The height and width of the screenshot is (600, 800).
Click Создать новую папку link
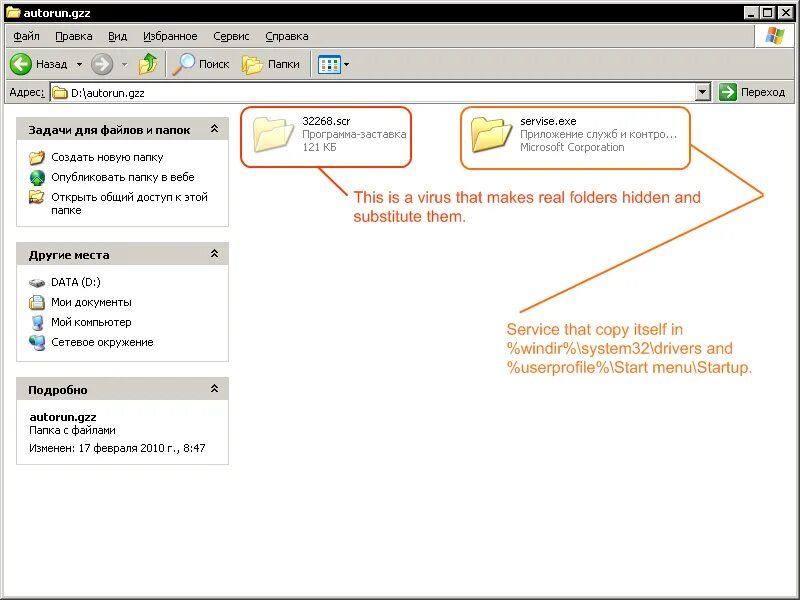107,157
